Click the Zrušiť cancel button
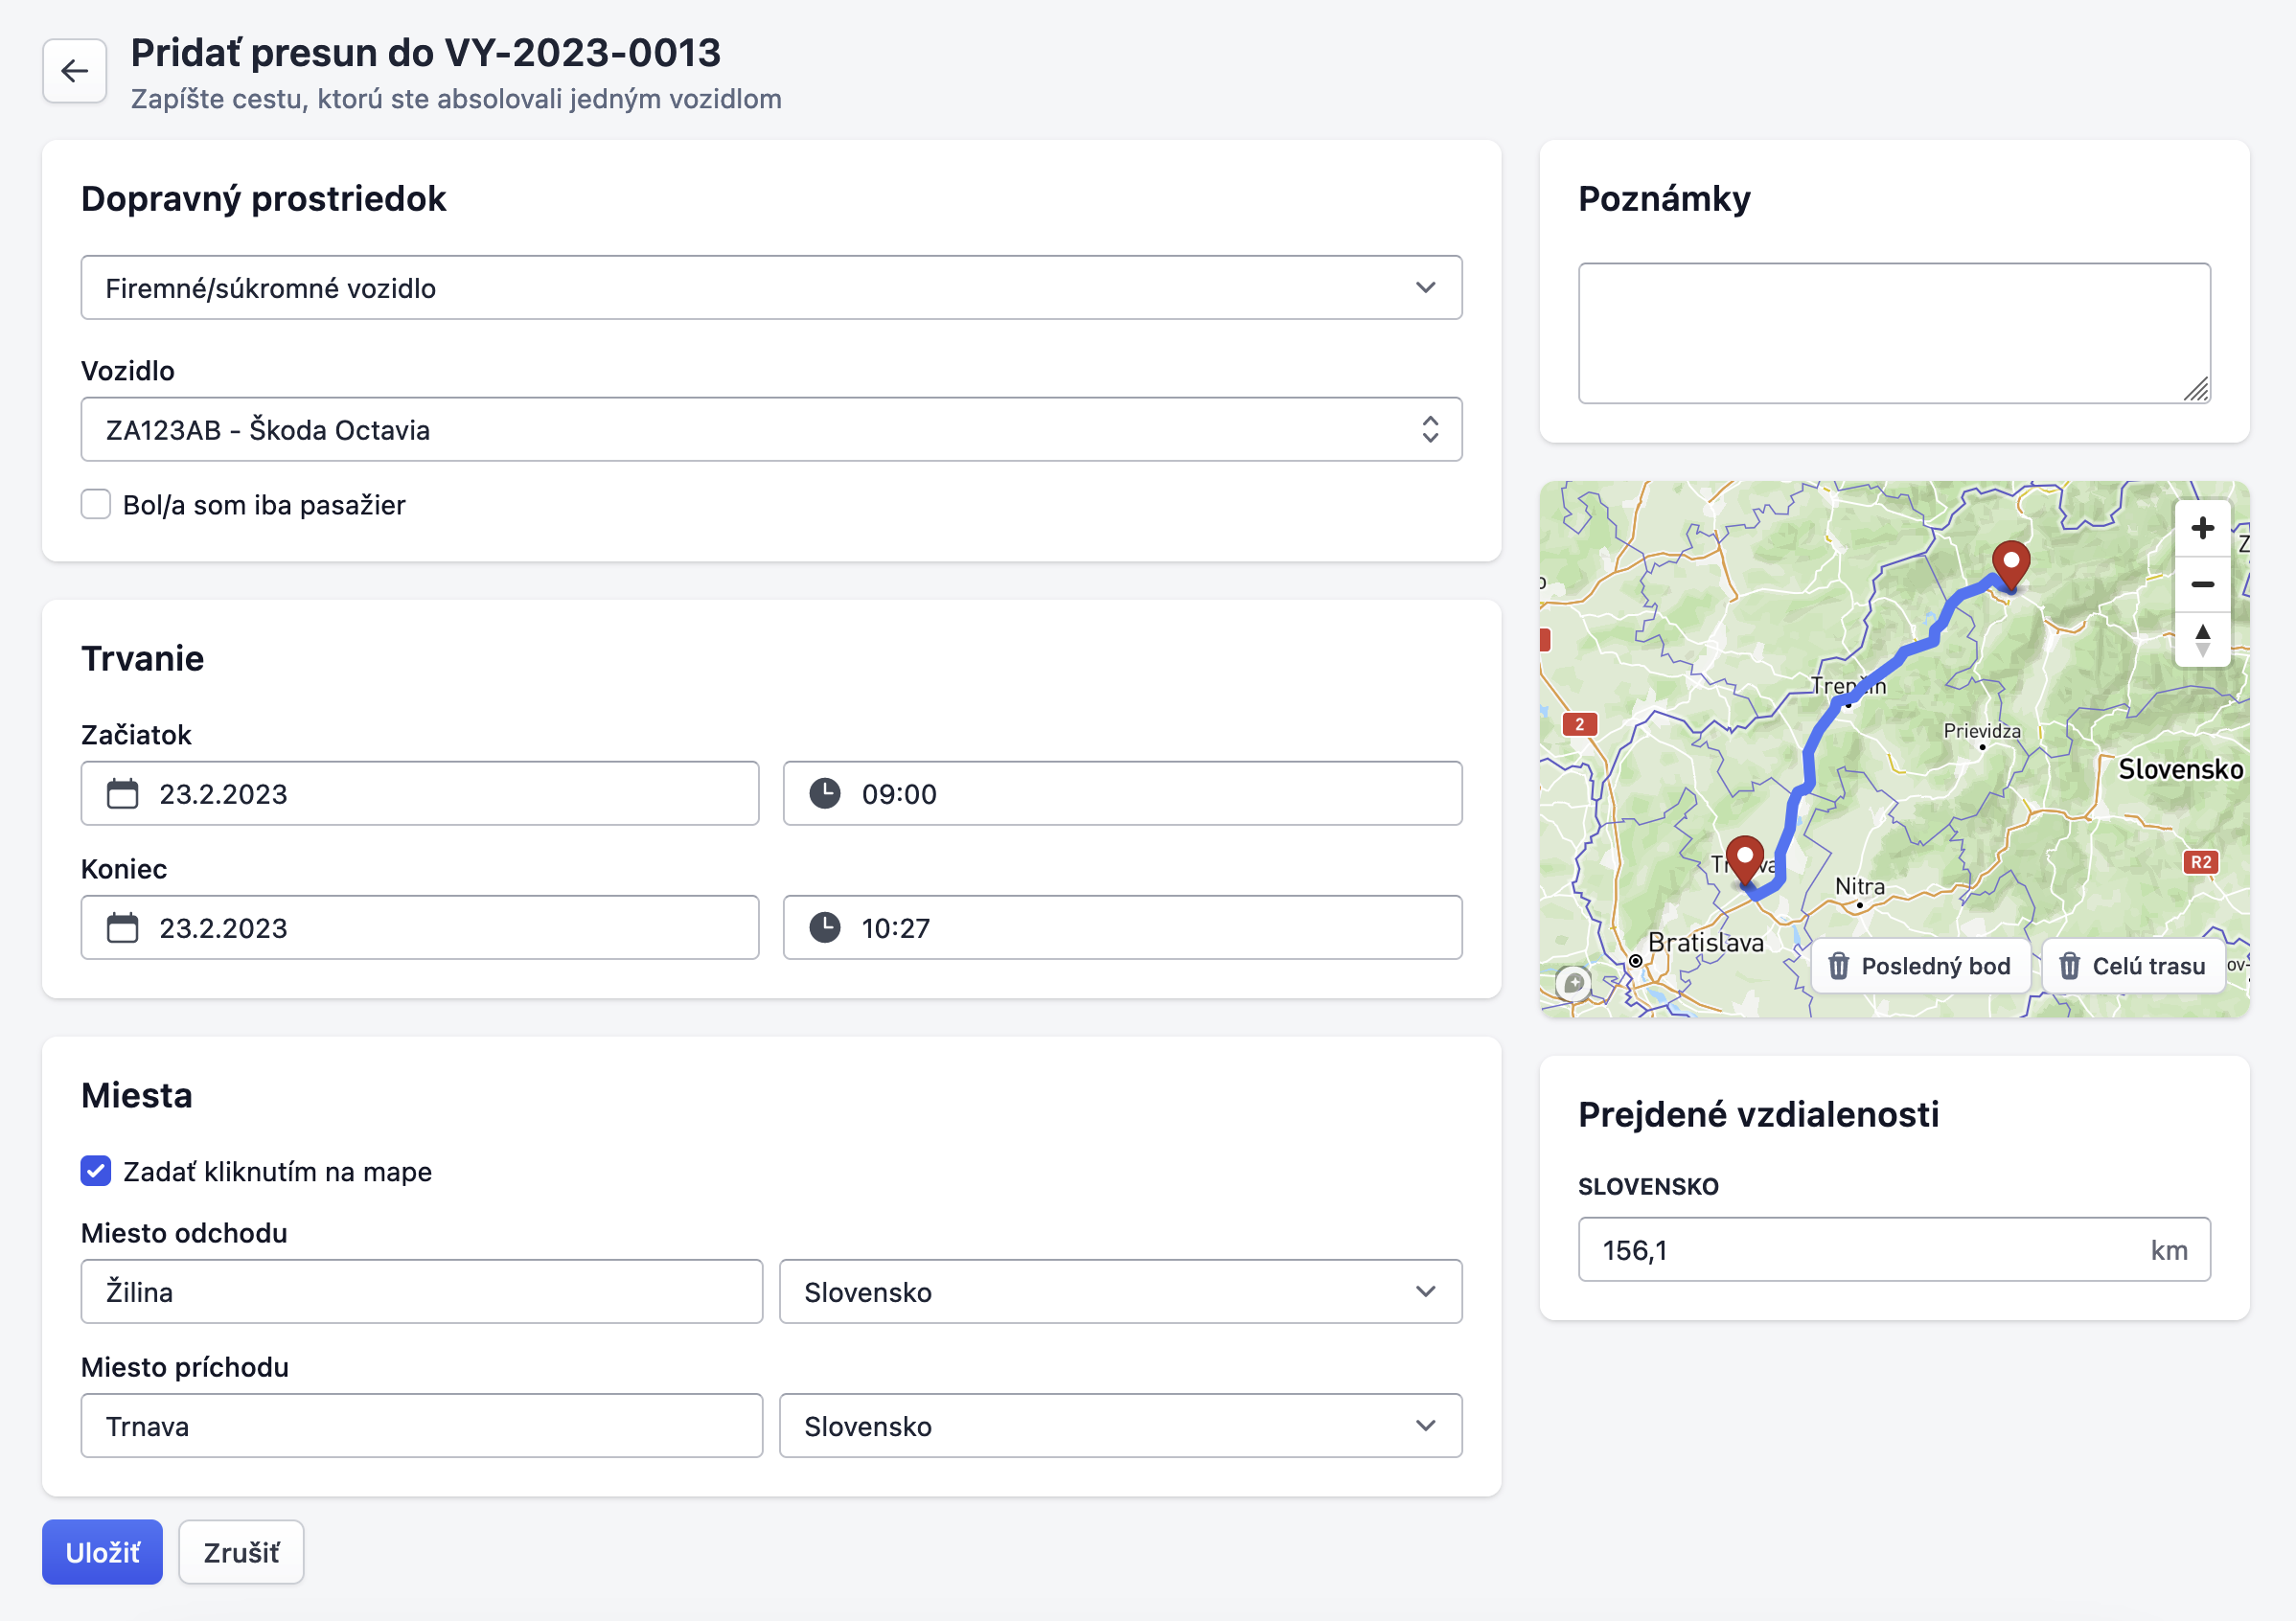The width and height of the screenshot is (2296, 1621). 241,1552
